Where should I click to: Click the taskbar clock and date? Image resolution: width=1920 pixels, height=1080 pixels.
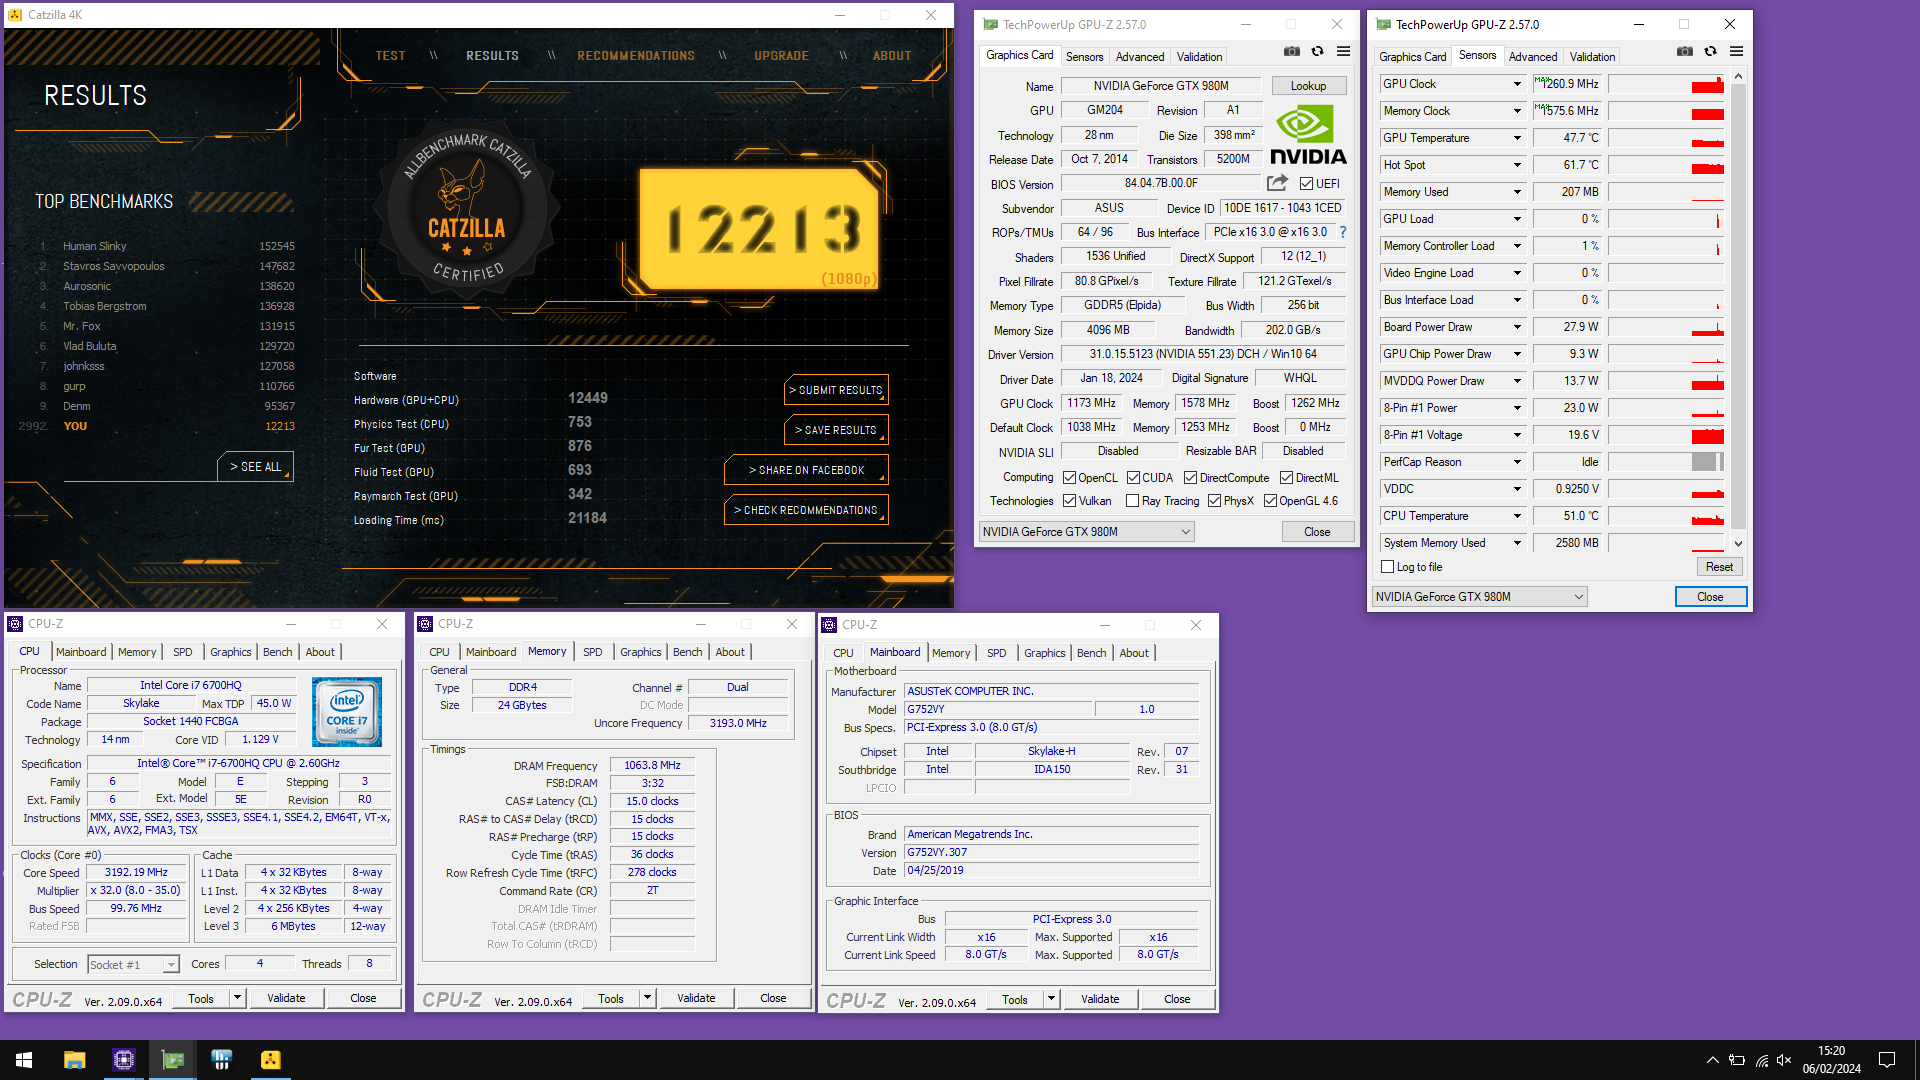1832,1060
